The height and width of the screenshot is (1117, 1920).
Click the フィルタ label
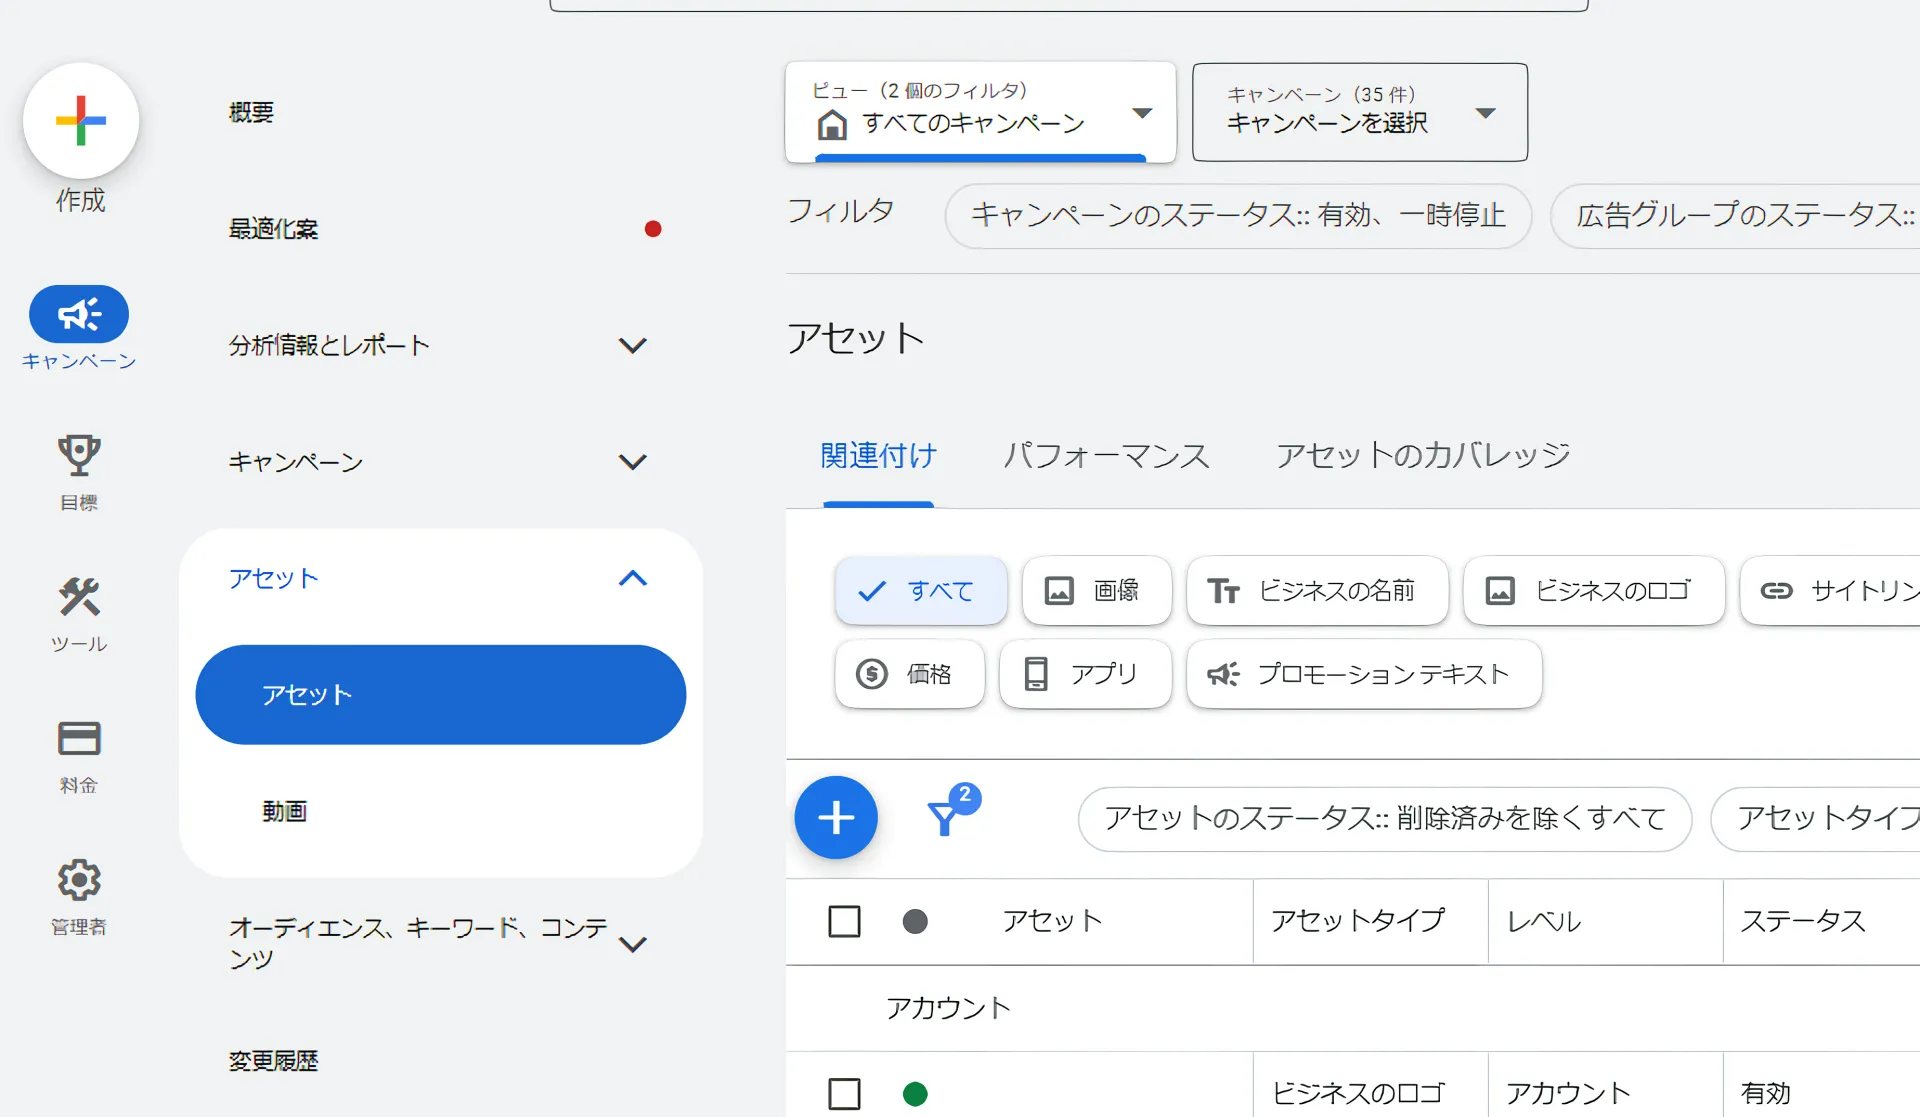pos(840,212)
